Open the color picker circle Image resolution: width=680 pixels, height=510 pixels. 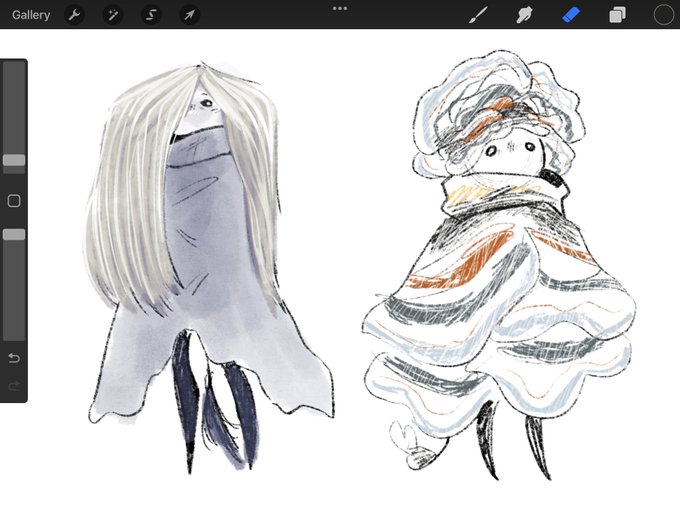(x=664, y=15)
